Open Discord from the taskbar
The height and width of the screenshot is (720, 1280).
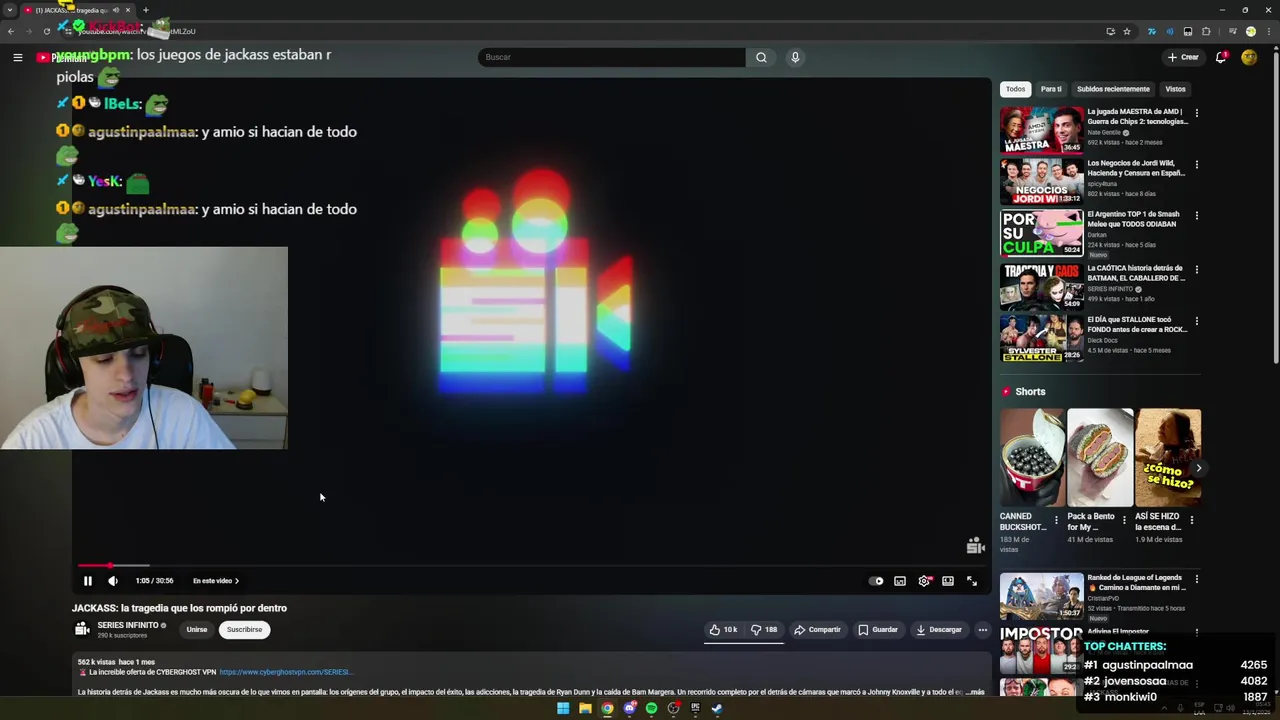tap(629, 709)
